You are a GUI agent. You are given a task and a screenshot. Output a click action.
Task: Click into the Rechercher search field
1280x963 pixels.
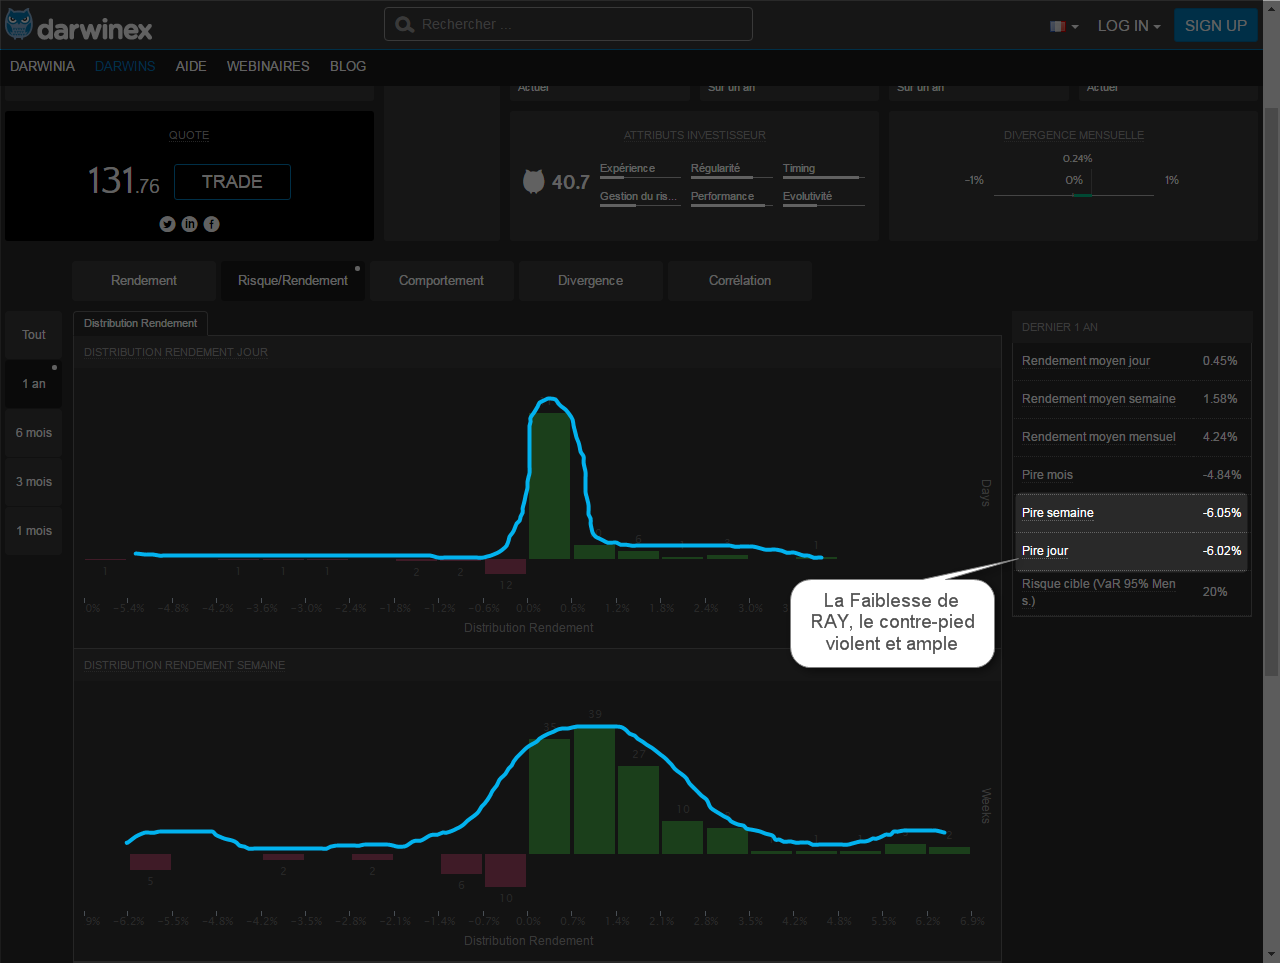pos(580,25)
